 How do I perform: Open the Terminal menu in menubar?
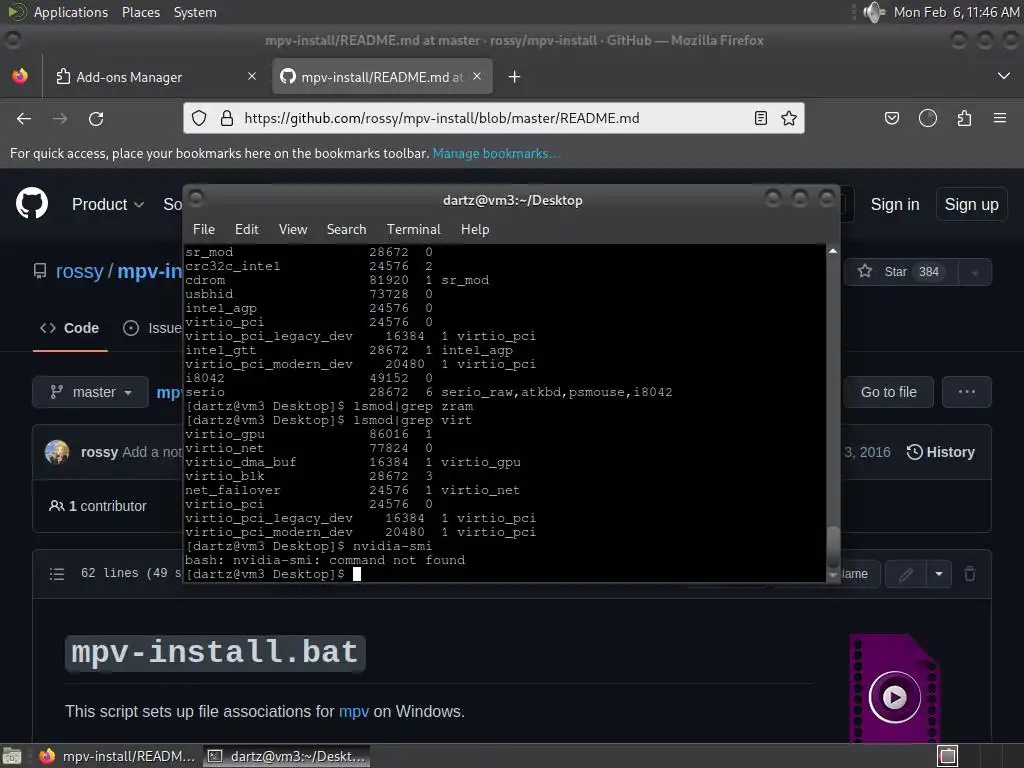pyautogui.click(x=413, y=229)
